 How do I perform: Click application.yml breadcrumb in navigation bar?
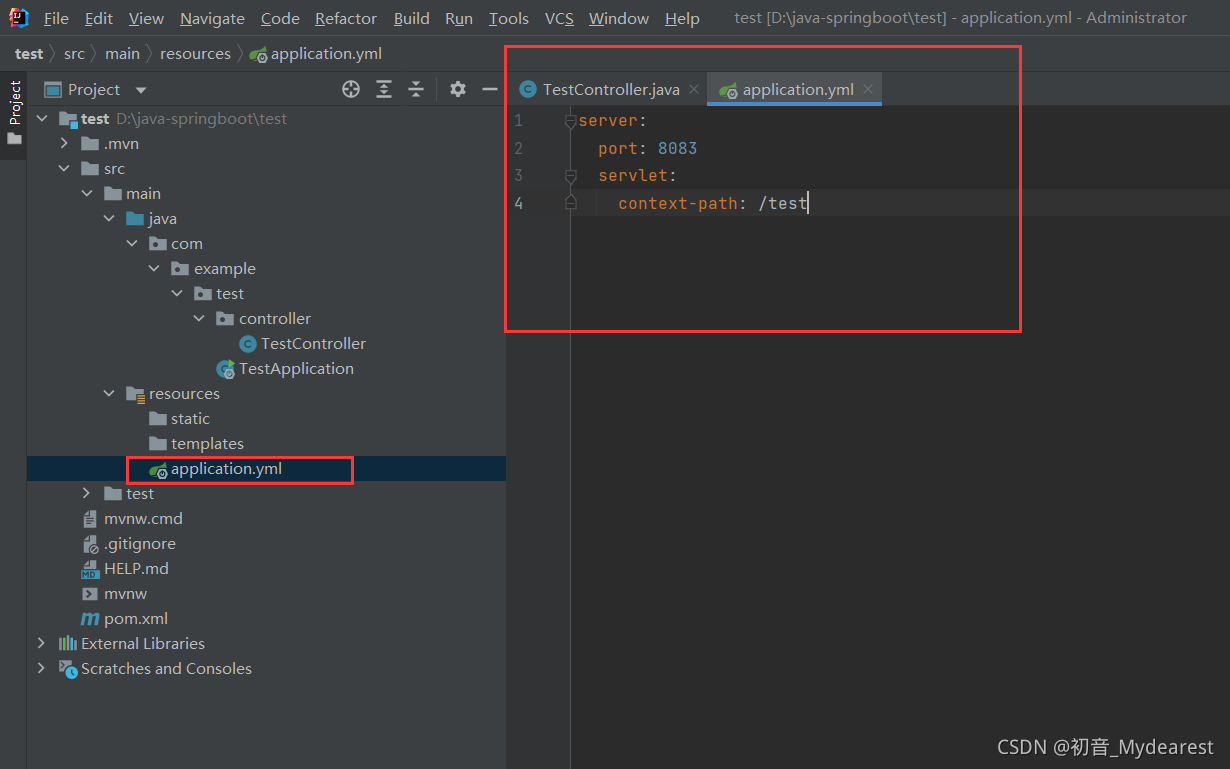[x=316, y=54]
